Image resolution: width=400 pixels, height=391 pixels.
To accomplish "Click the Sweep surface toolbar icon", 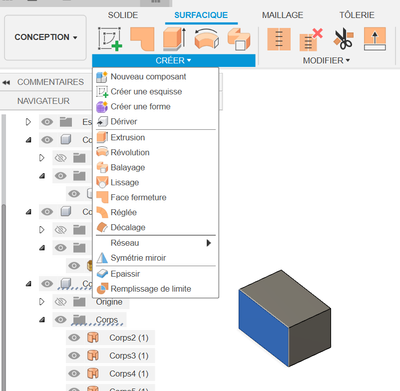I will point(239,39).
